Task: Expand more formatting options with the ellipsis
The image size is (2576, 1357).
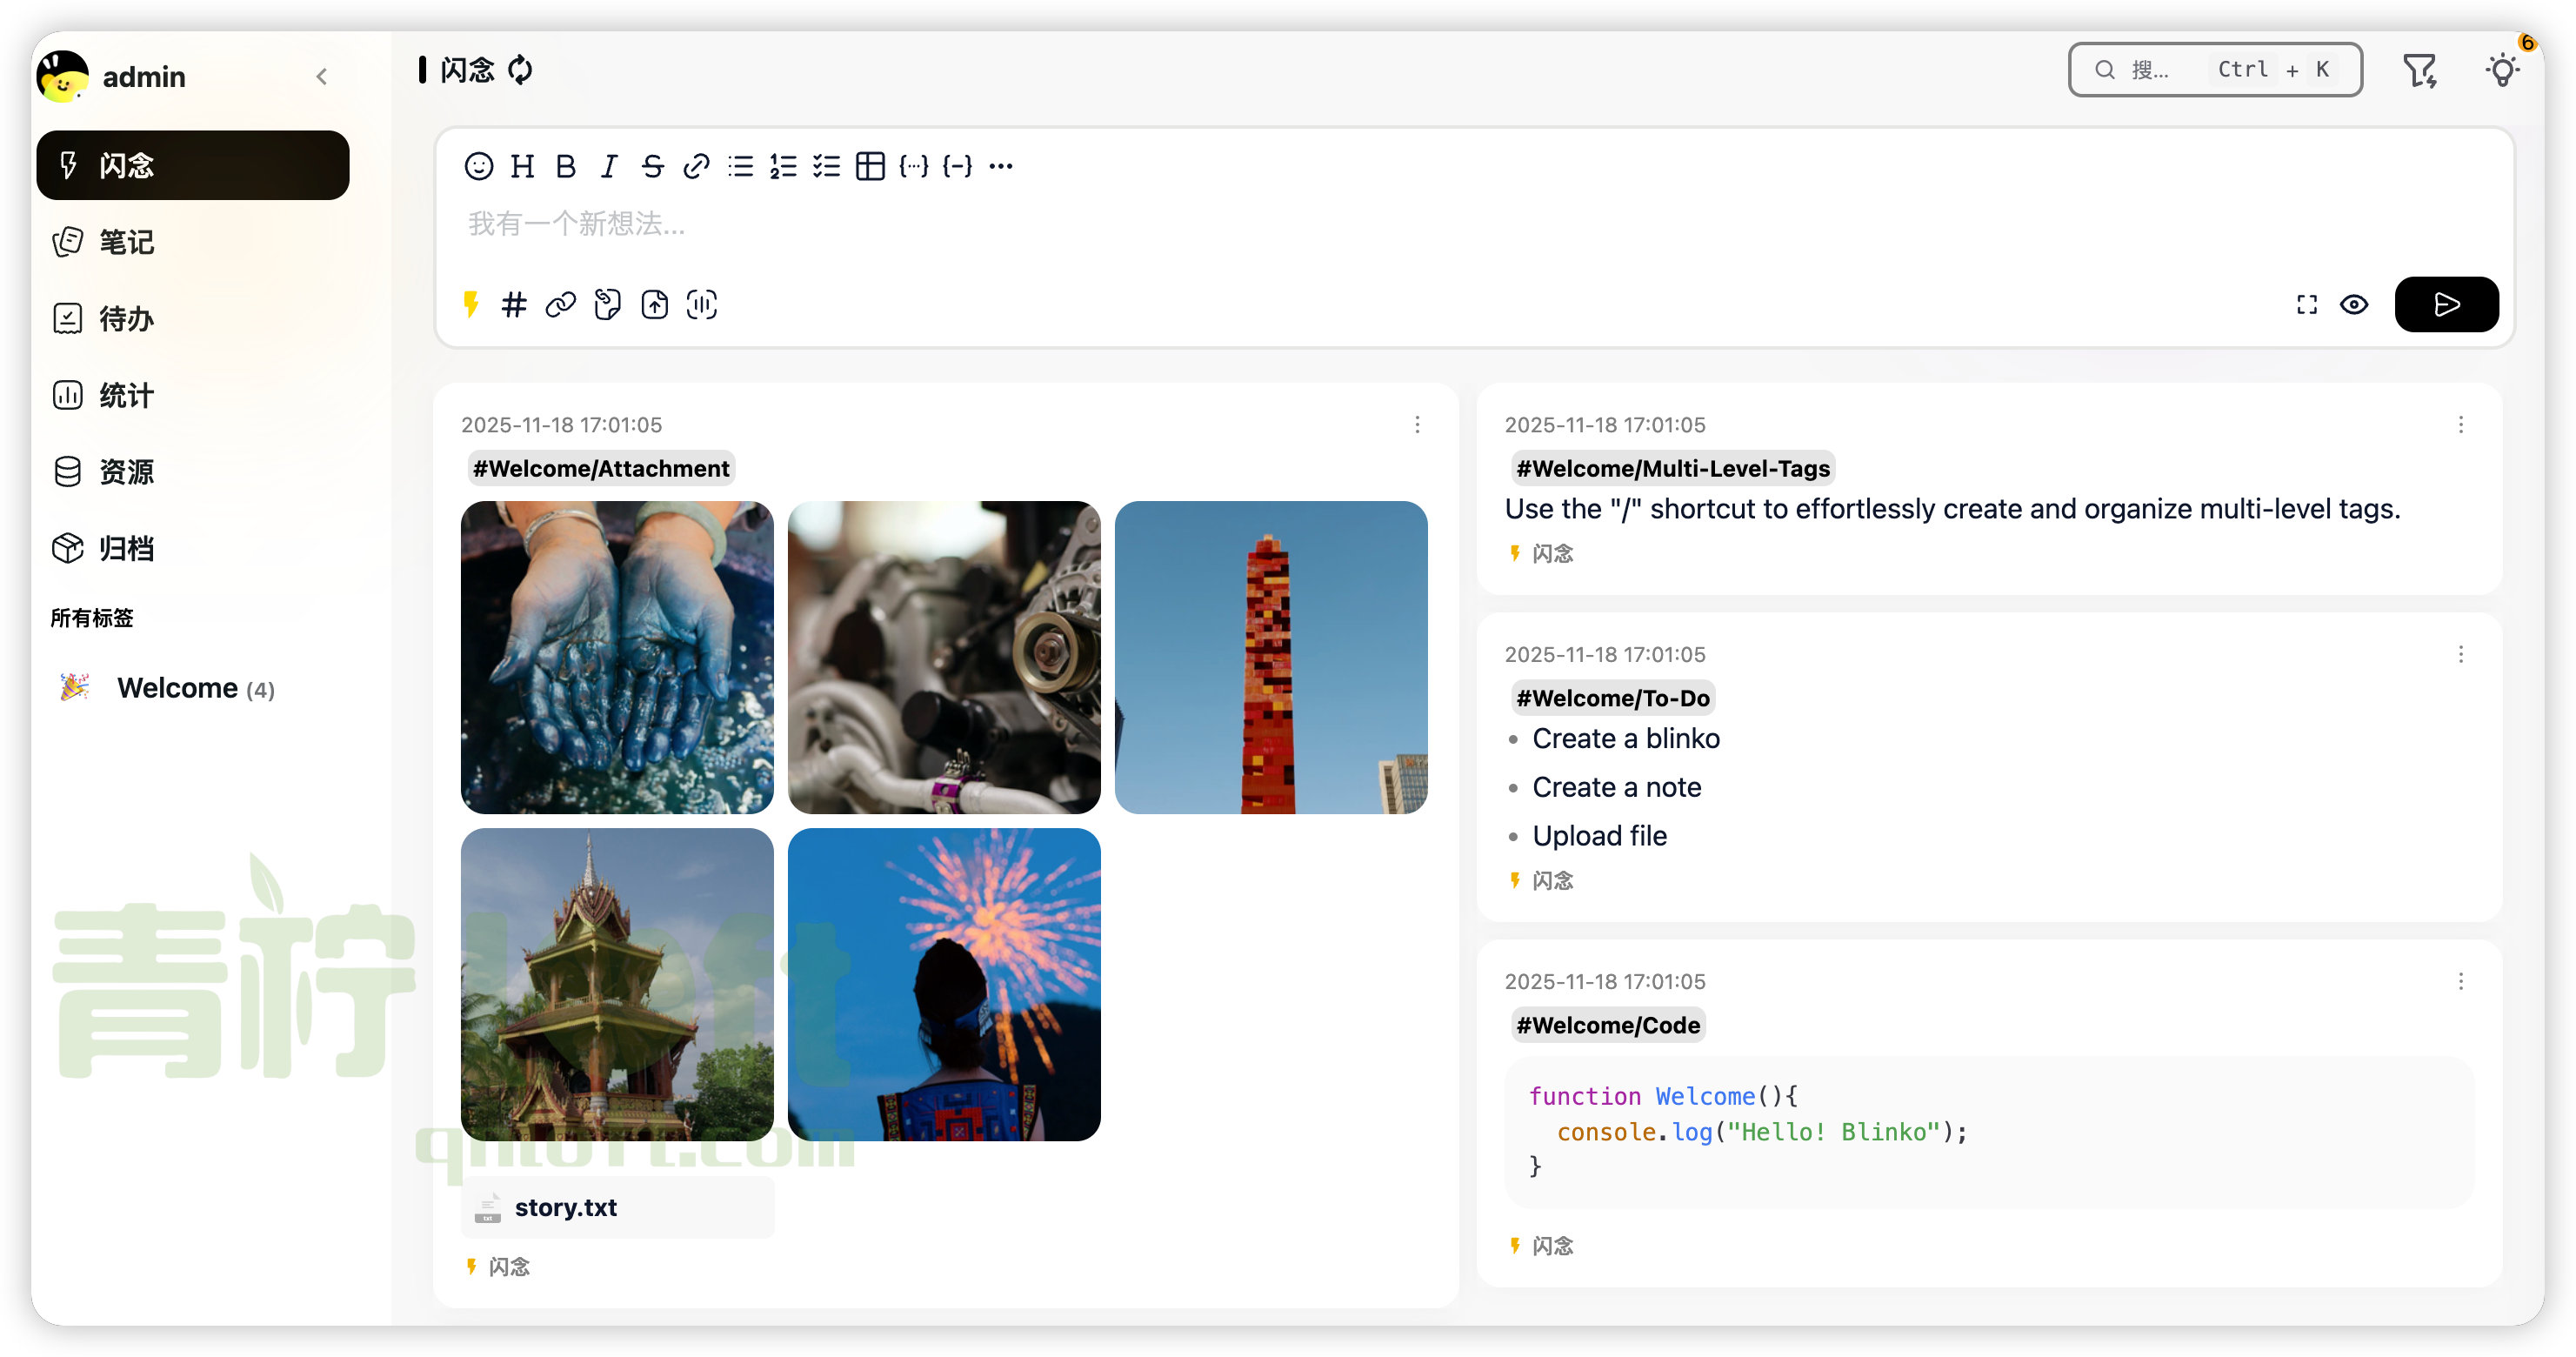Action: [1001, 166]
